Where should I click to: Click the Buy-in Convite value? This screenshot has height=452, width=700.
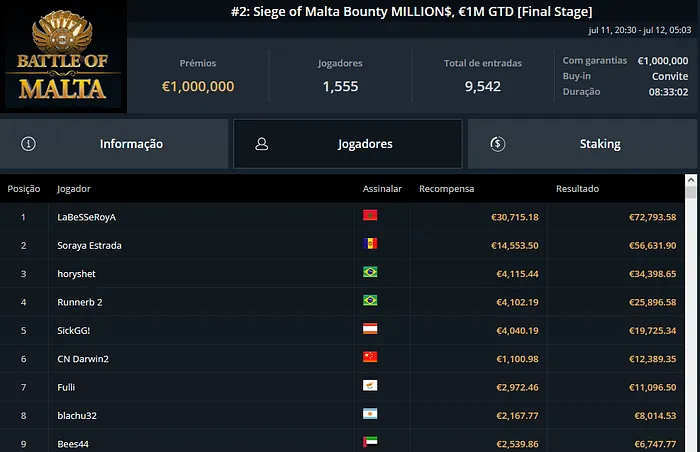click(670, 76)
